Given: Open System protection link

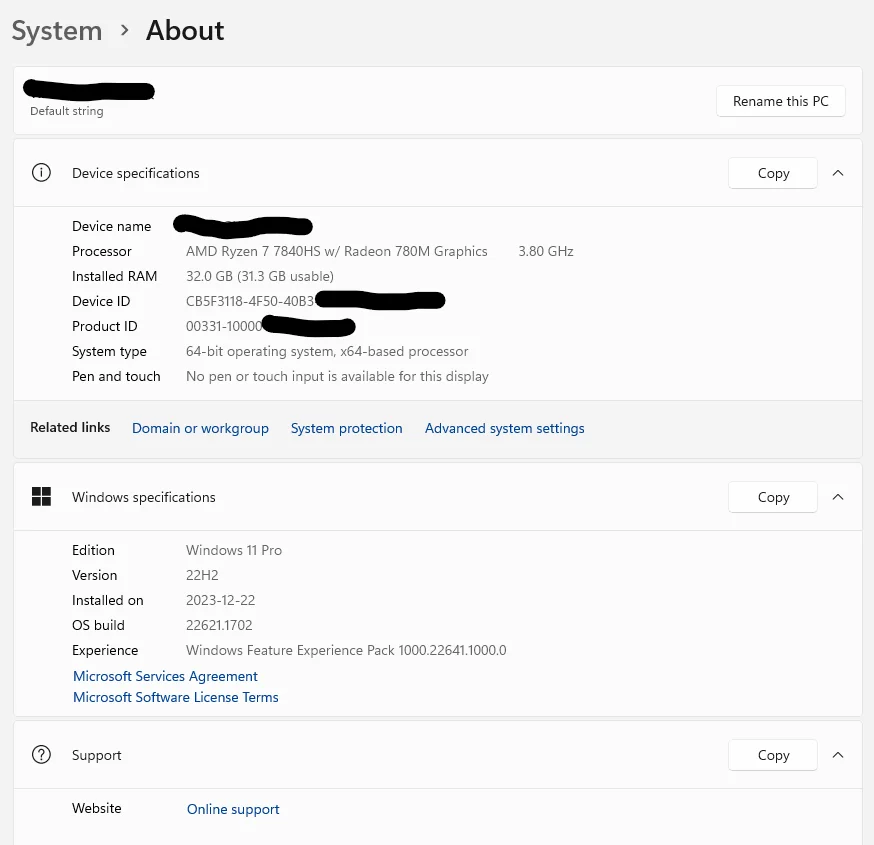Looking at the screenshot, I should pyautogui.click(x=346, y=428).
